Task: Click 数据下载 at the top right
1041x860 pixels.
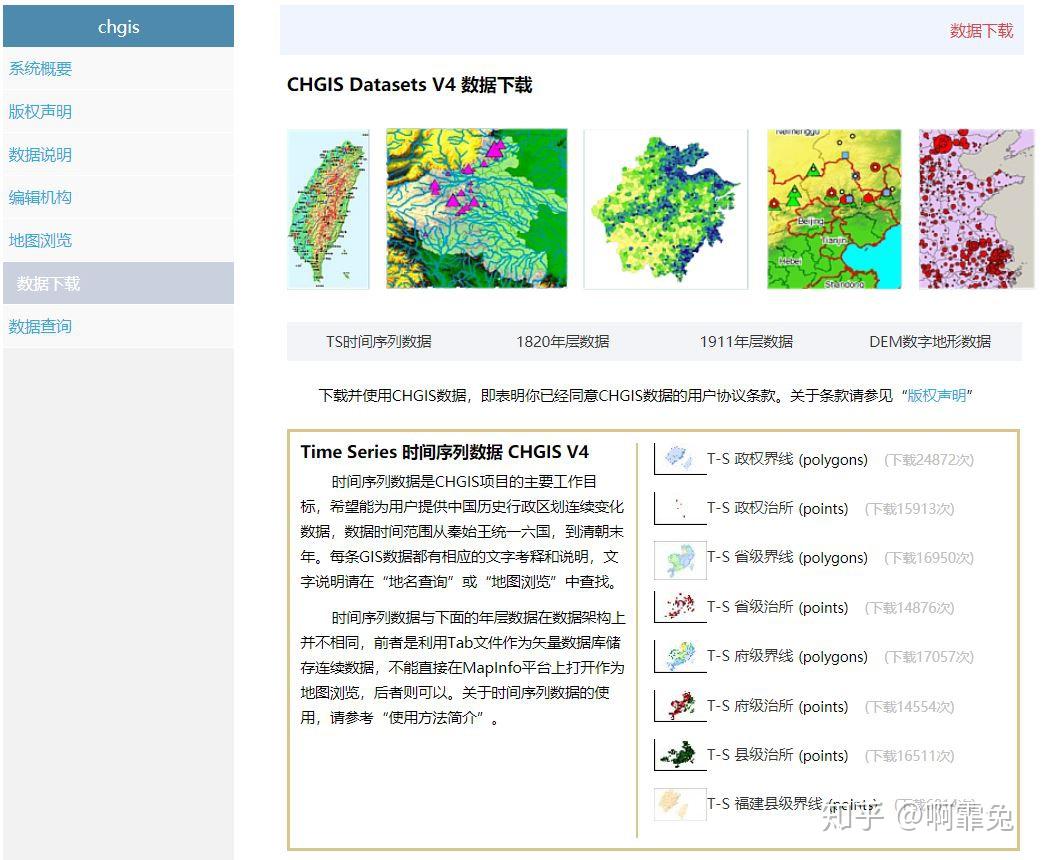Action: click(980, 31)
